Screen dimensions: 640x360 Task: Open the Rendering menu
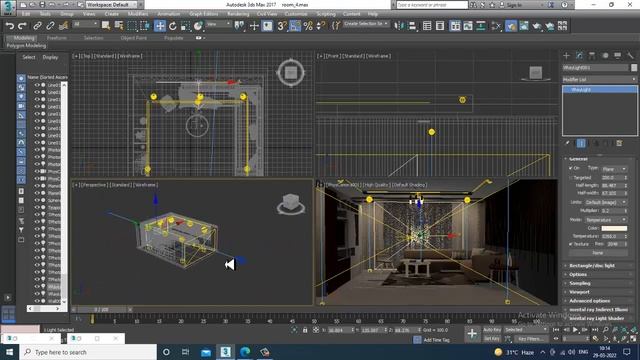tap(238, 14)
